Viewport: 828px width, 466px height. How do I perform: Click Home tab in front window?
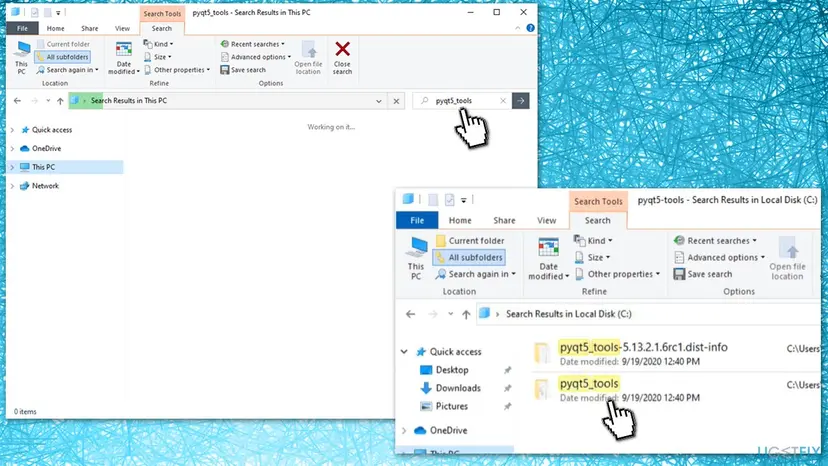click(x=460, y=220)
